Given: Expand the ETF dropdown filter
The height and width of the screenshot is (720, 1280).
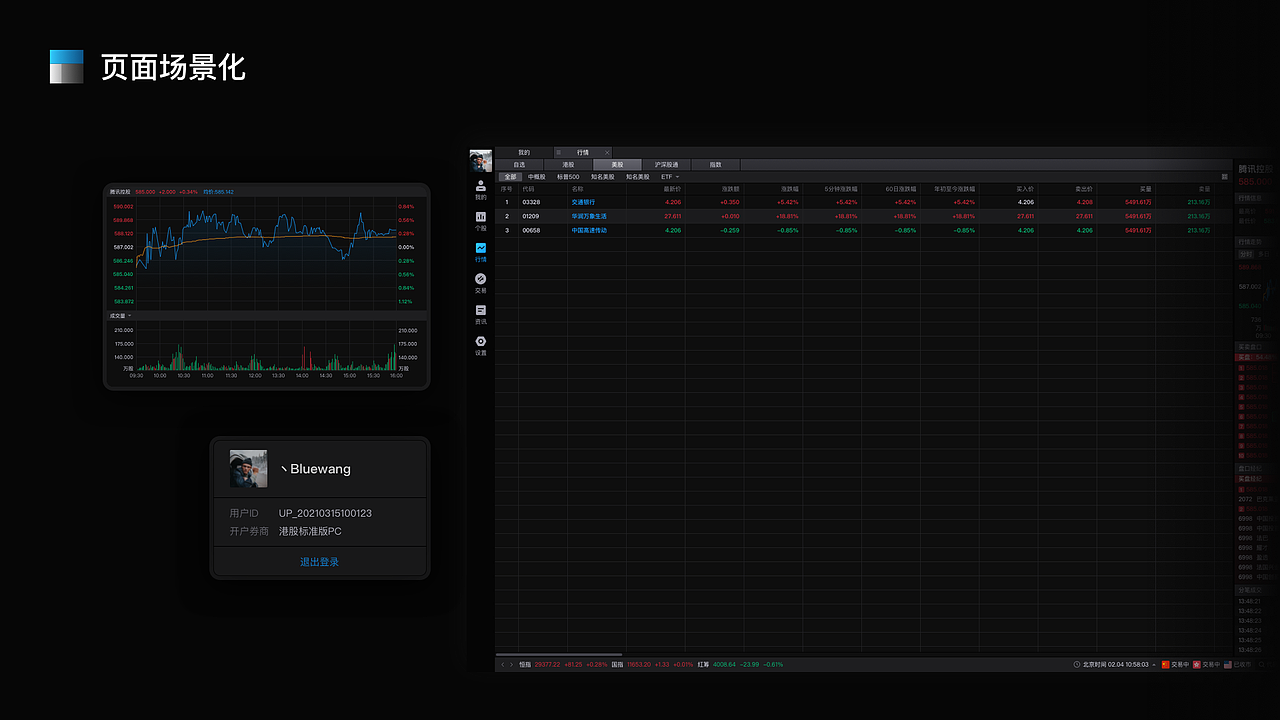Looking at the screenshot, I should tap(670, 177).
